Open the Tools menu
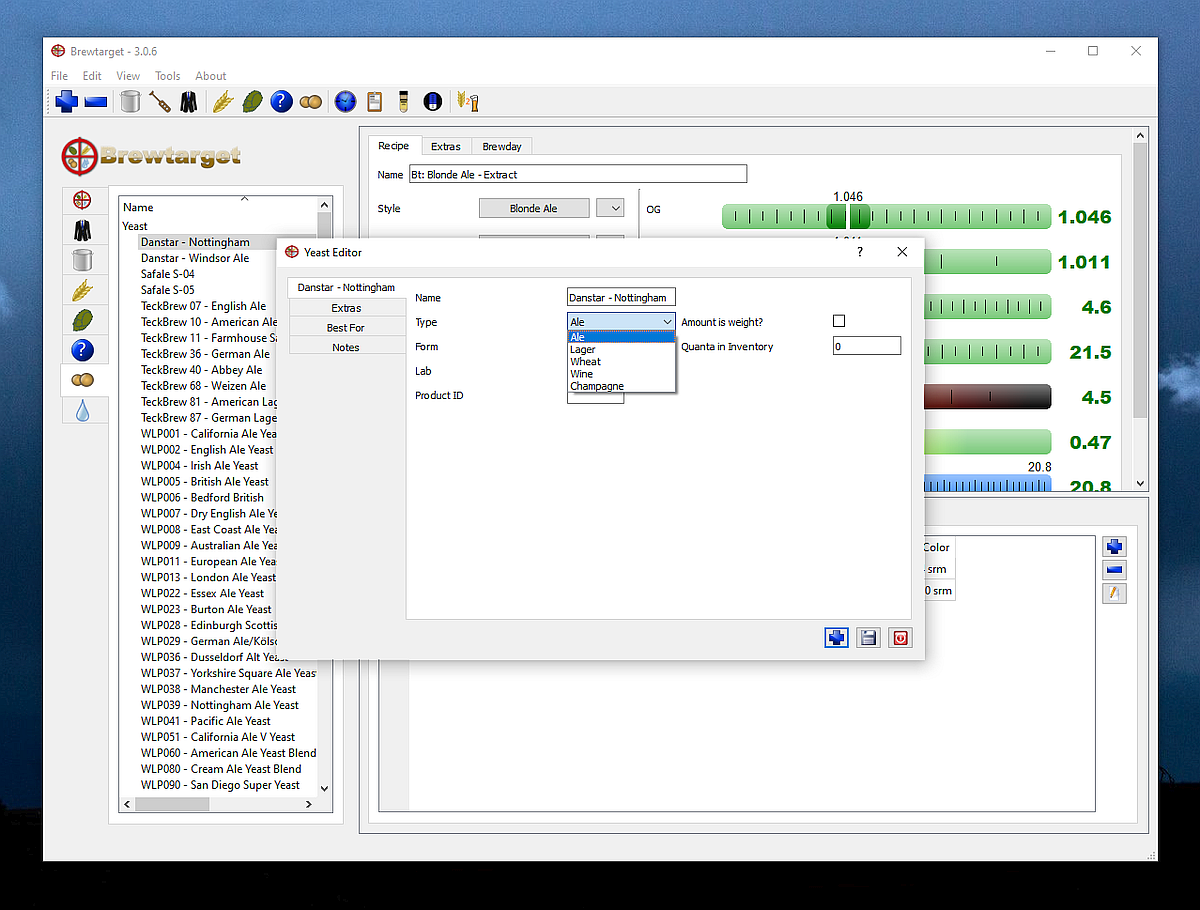This screenshot has width=1200, height=910. pos(168,76)
